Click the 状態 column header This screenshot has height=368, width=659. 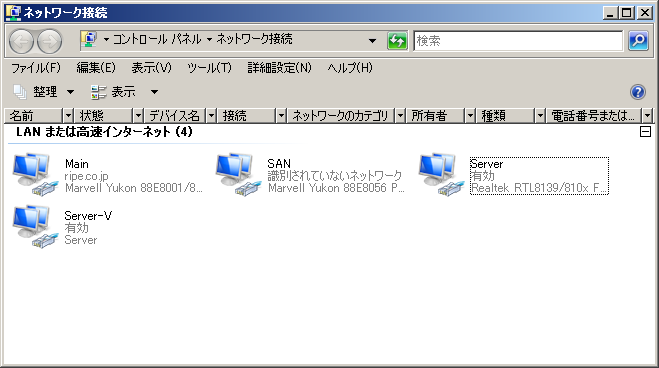pyautogui.click(x=104, y=116)
